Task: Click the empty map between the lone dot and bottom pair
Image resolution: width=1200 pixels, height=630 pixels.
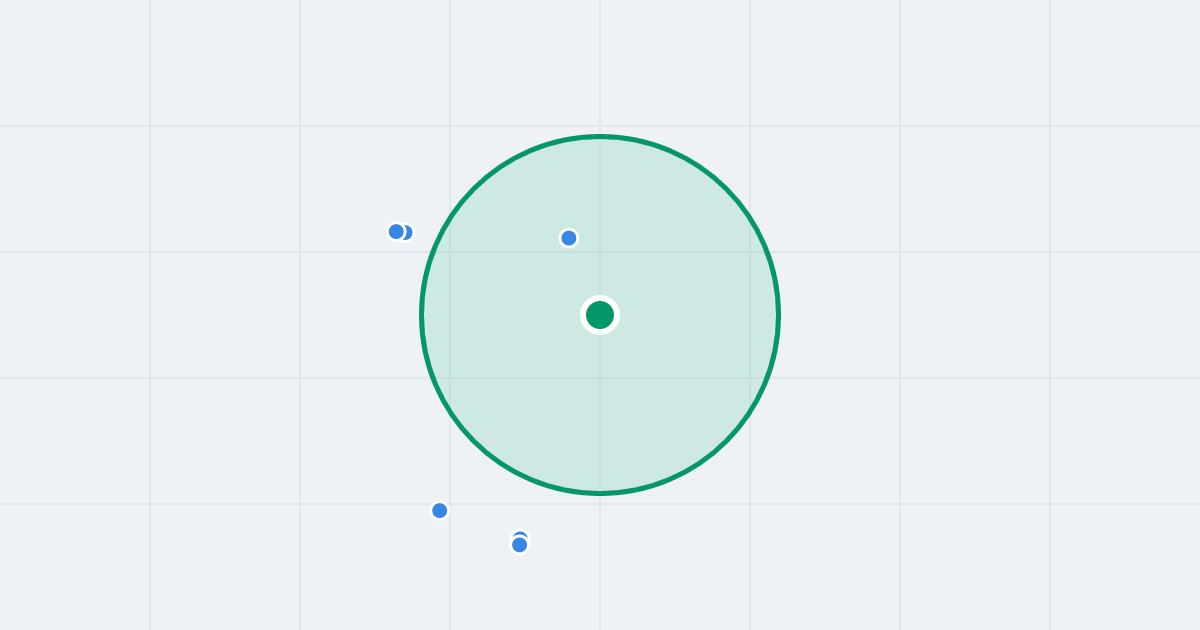Action: pyautogui.click(x=480, y=528)
